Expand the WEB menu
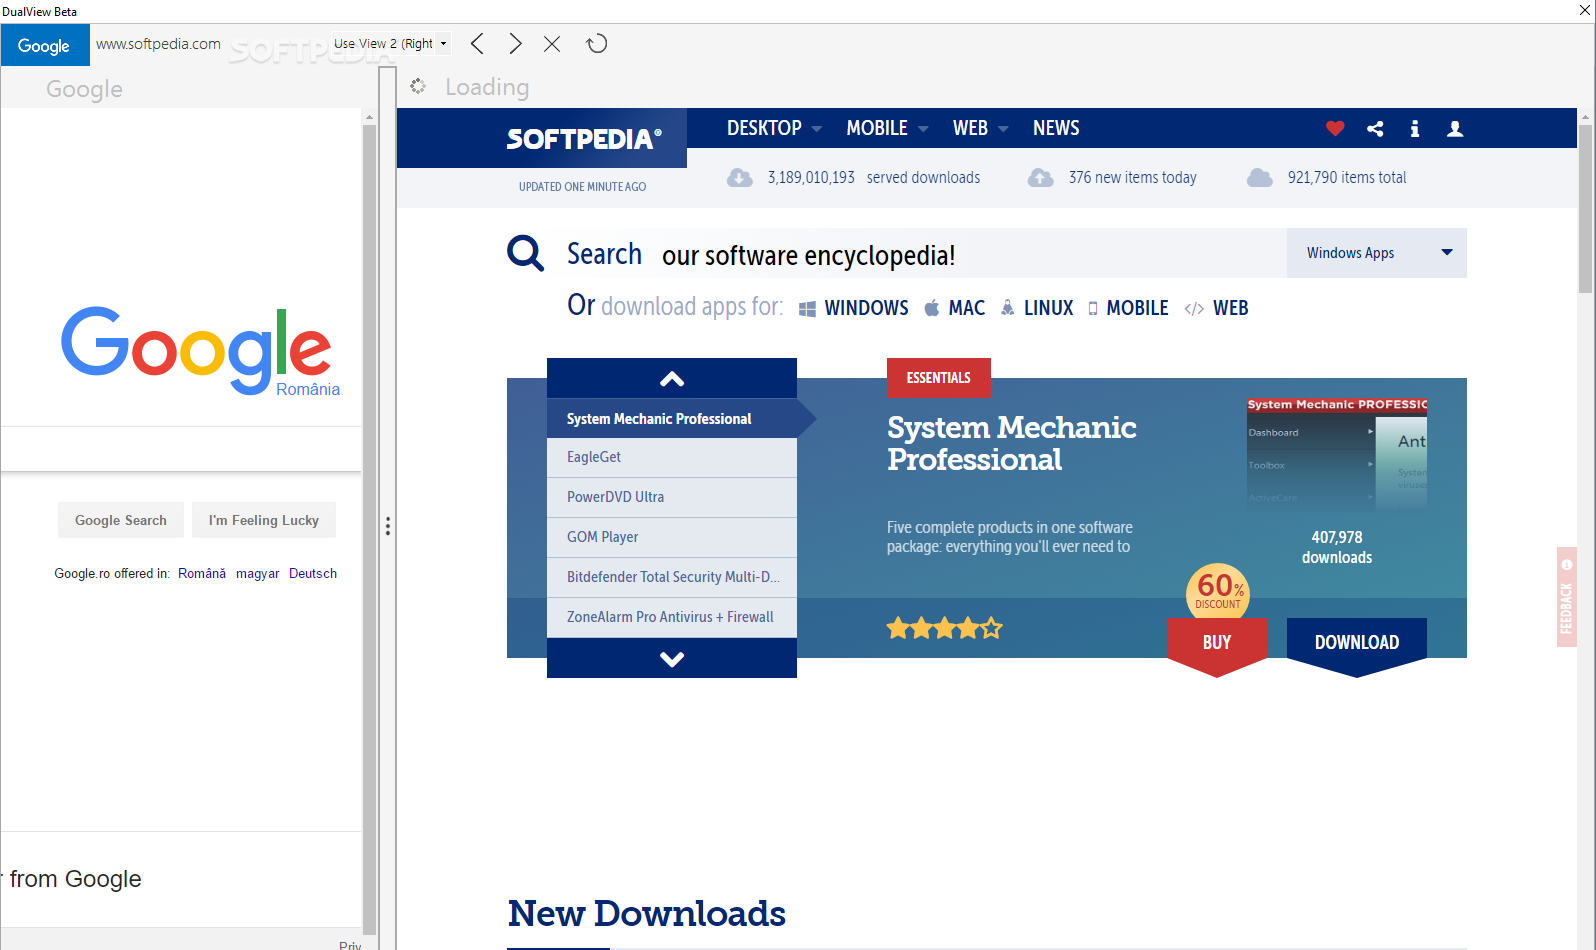 [980, 128]
